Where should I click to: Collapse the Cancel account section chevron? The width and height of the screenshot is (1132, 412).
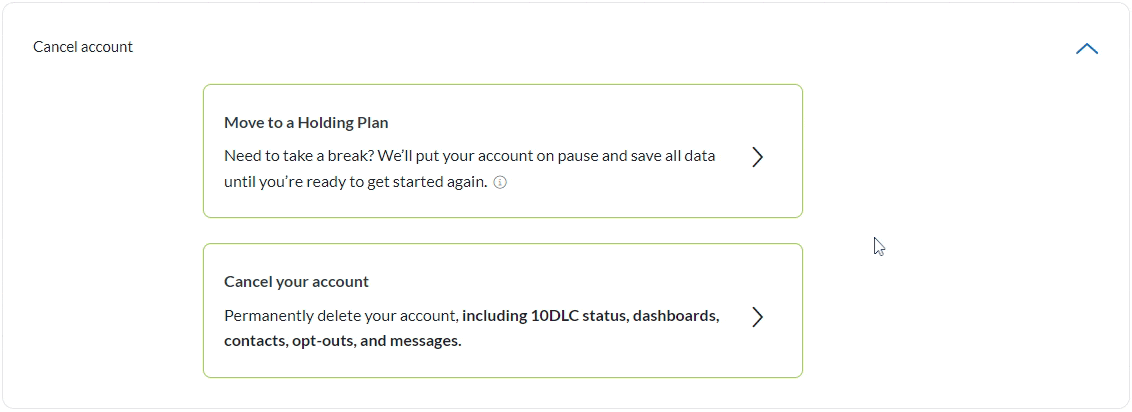pyautogui.click(x=1086, y=48)
